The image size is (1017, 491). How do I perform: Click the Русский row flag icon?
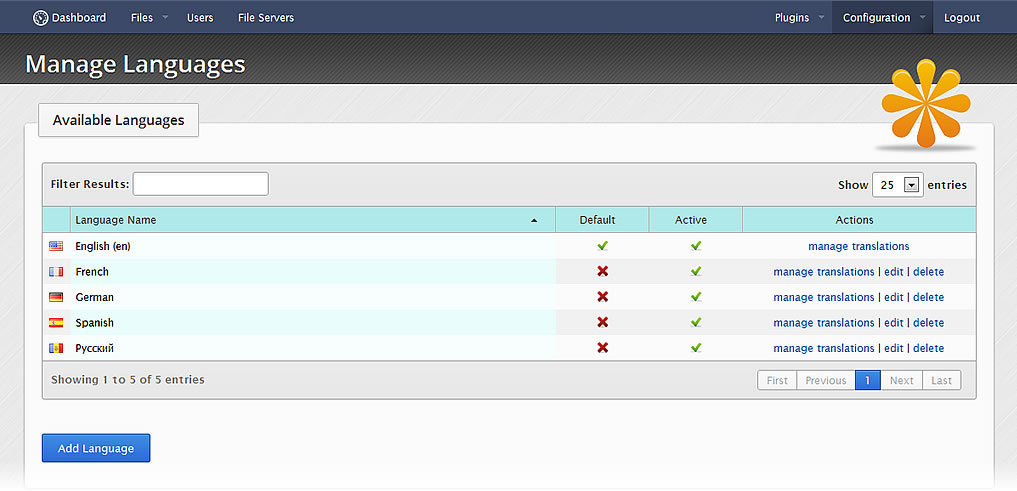pyautogui.click(x=56, y=348)
